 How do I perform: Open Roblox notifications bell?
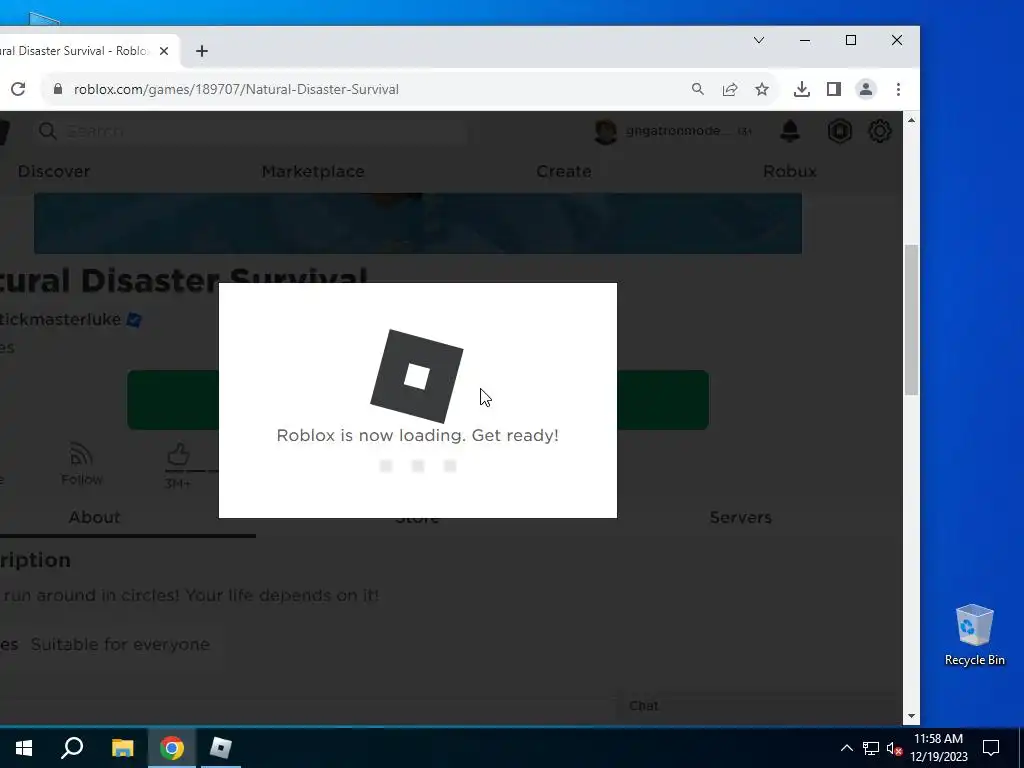click(790, 131)
